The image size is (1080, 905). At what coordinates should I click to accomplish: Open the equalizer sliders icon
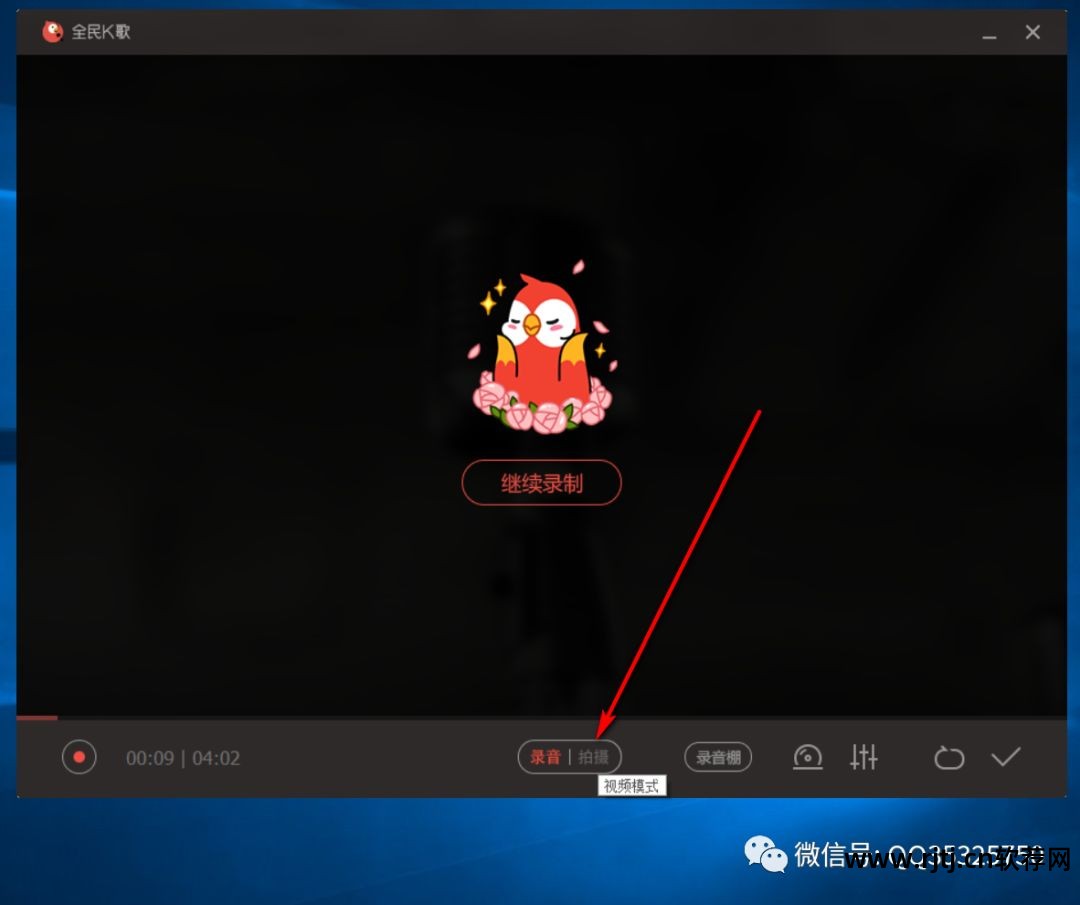point(863,757)
